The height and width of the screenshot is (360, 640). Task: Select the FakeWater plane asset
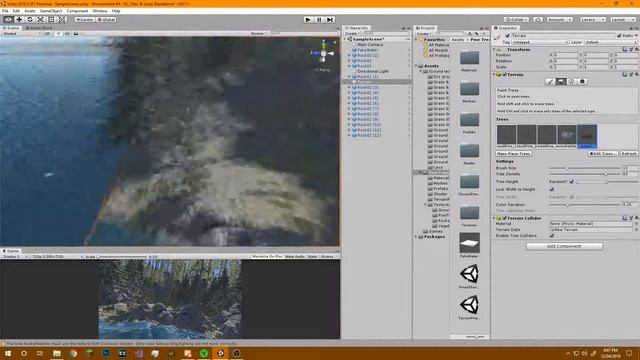pyautogui.click(x=469, y=243)
